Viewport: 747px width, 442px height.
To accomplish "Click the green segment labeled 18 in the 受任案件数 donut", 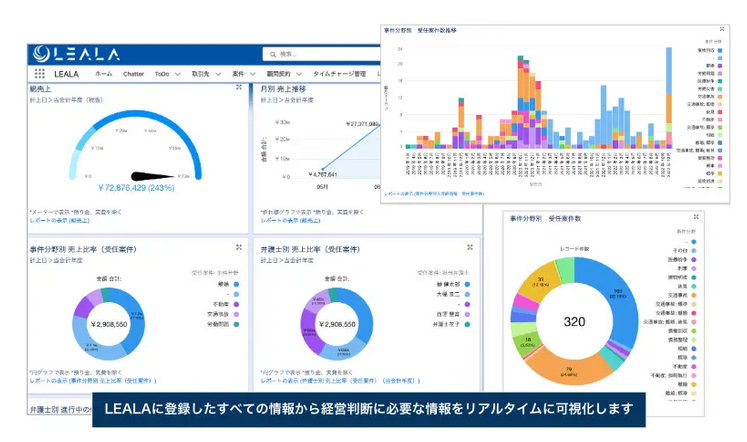I will (528, 342).
